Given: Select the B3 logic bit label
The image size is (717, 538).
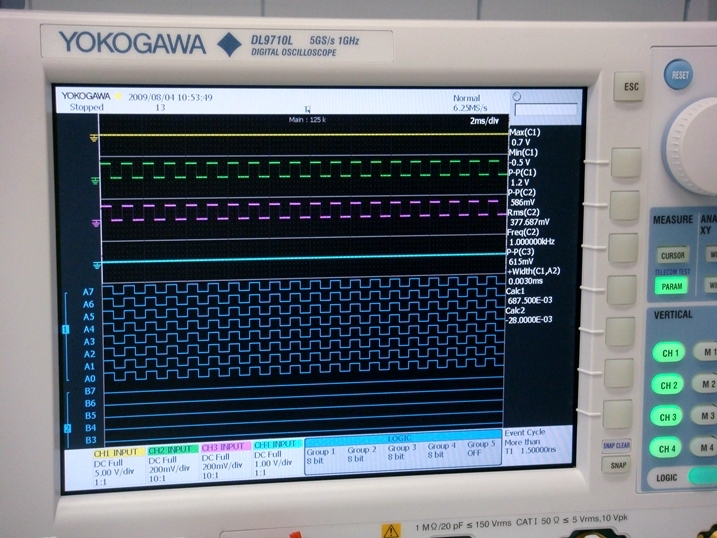Looking at the screenshot, I should point(91,440).
